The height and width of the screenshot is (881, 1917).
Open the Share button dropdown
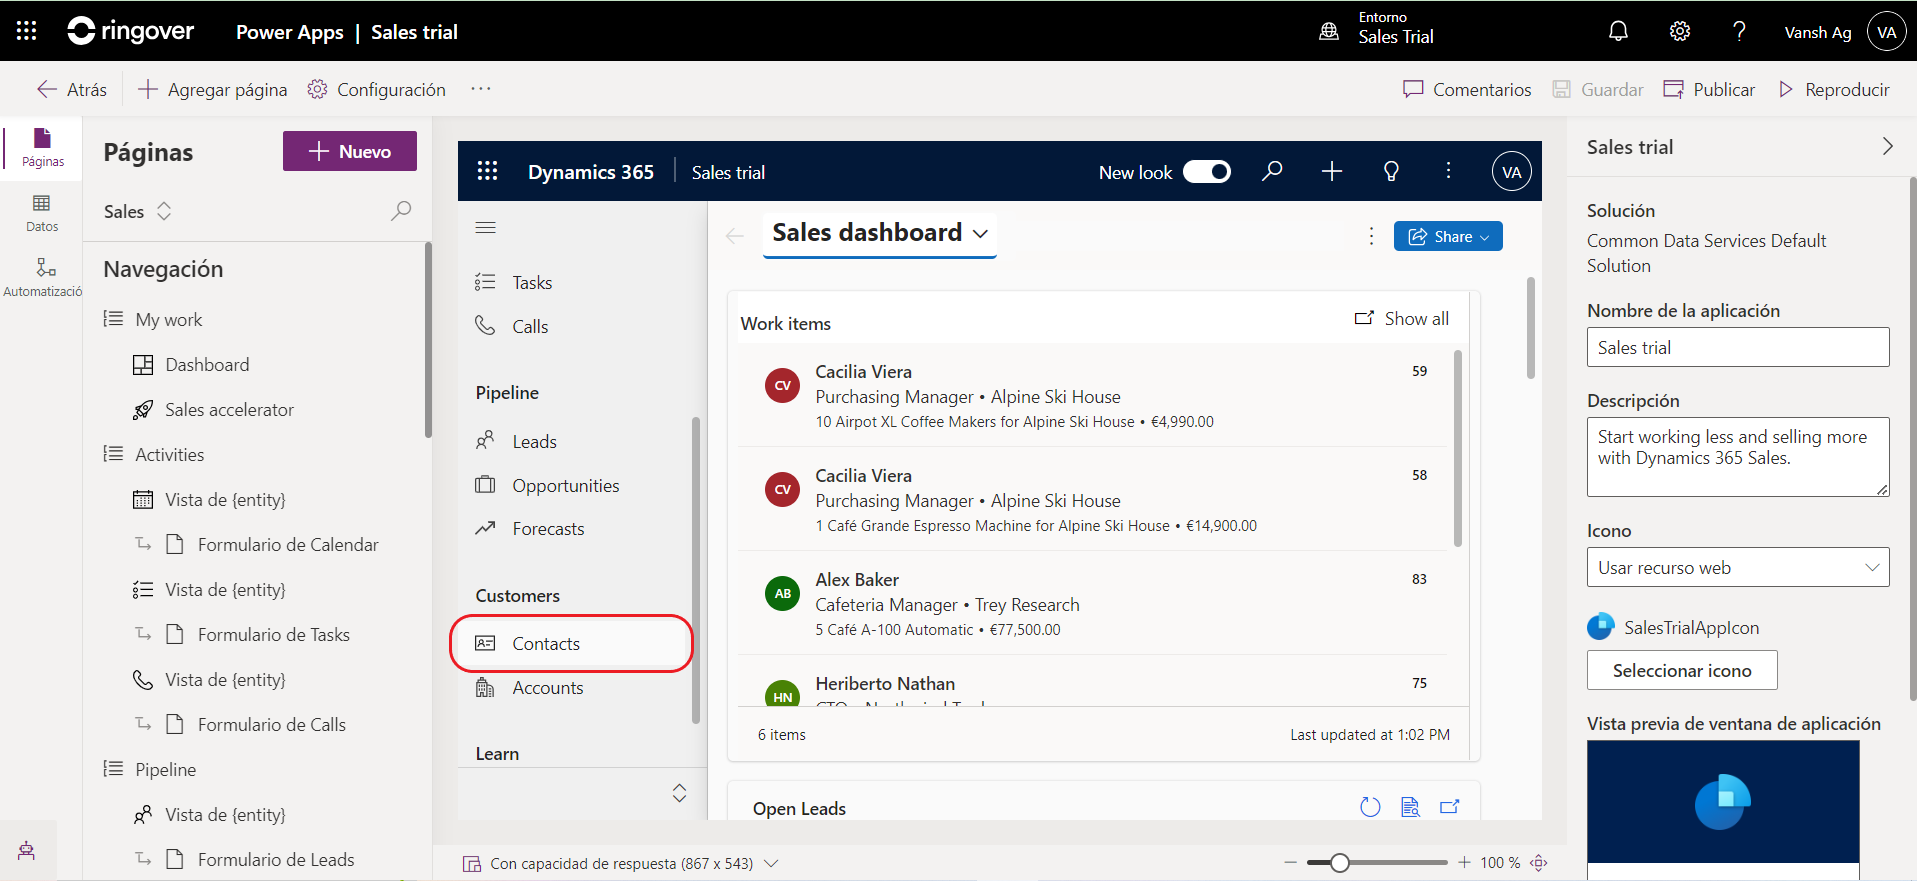click(x=1448, y=236)
